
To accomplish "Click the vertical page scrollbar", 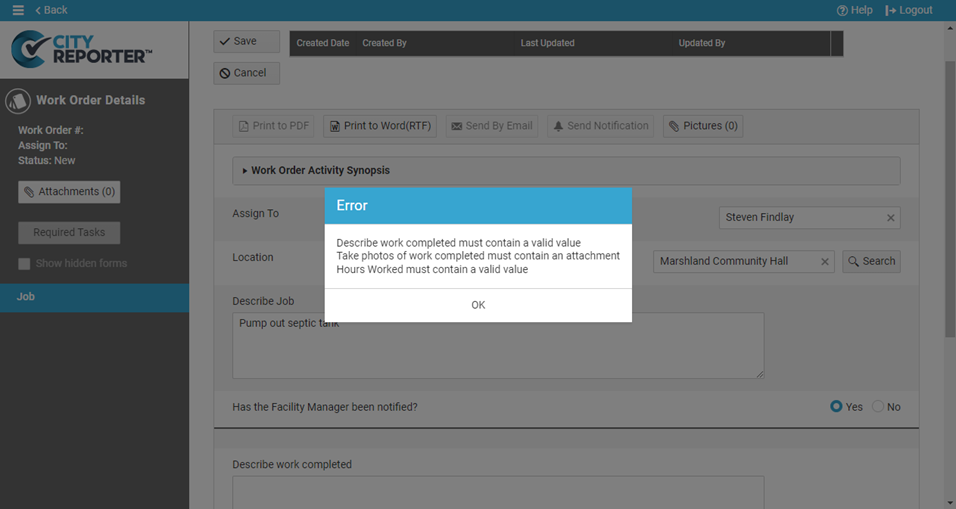I will pyautogui.click(x=949, y=200).
